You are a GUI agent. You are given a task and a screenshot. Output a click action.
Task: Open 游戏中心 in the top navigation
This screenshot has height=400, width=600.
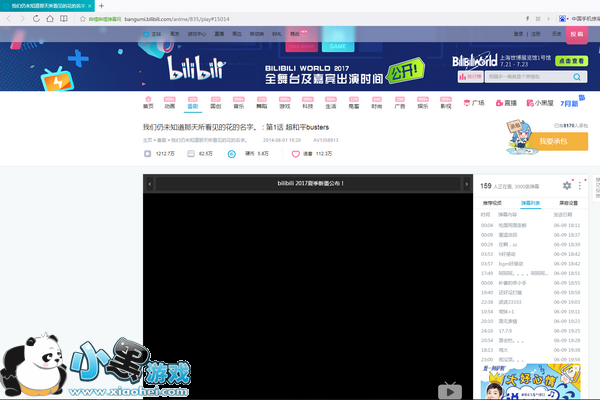tap(197, 34)
